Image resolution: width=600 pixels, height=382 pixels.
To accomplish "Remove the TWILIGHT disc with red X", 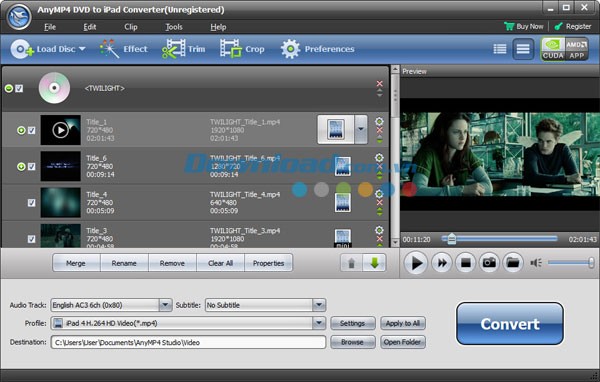I will pyautogui.click(x=379, y=83).
